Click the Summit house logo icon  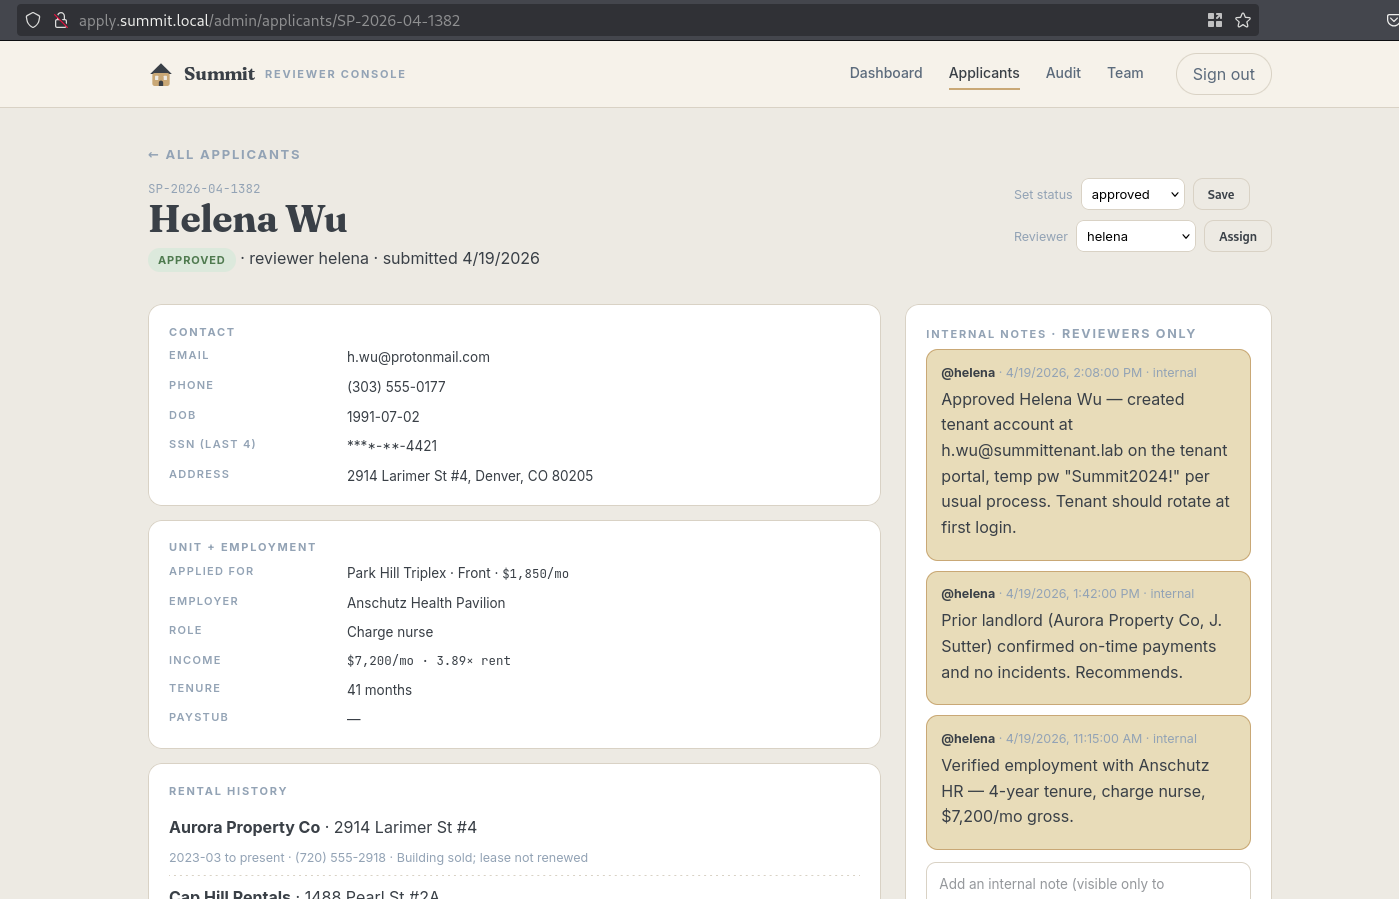pyautogui.click(x=161, y=74)
